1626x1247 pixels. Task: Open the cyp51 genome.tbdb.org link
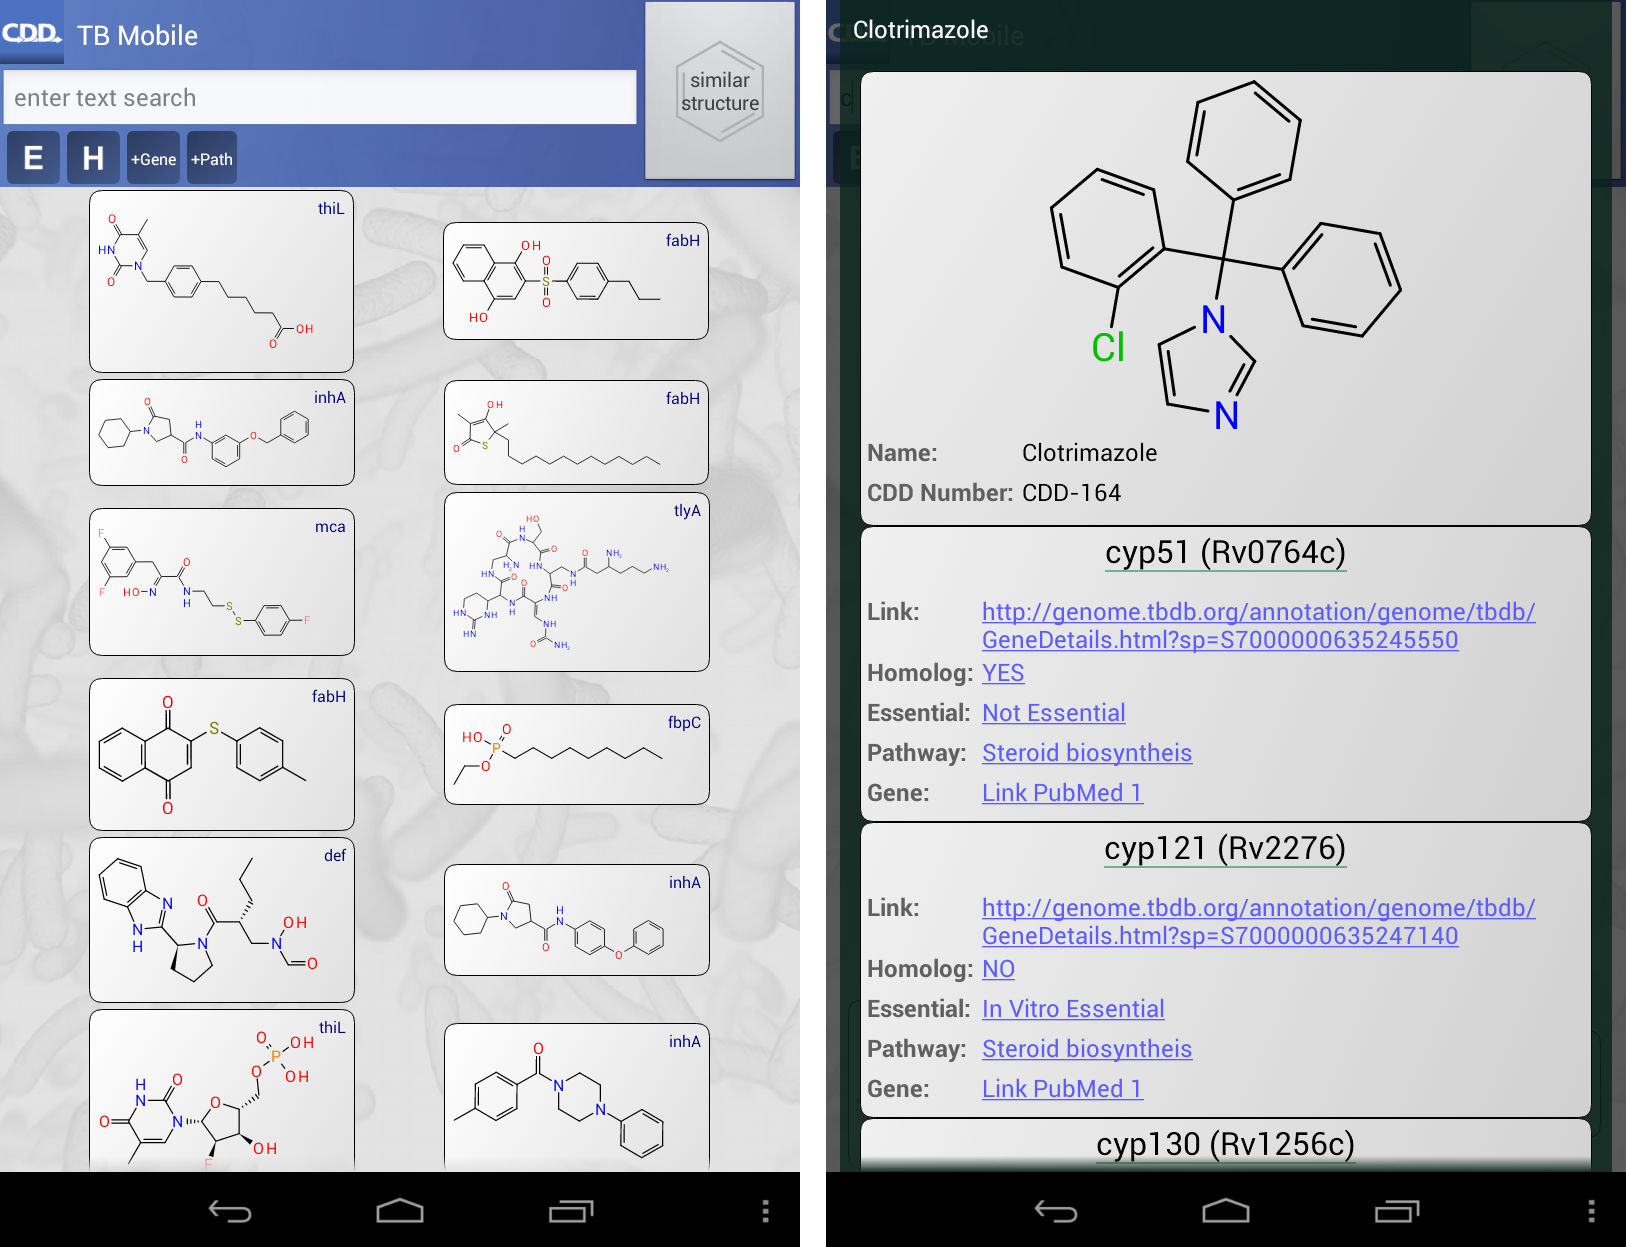tap(1257, 625)
